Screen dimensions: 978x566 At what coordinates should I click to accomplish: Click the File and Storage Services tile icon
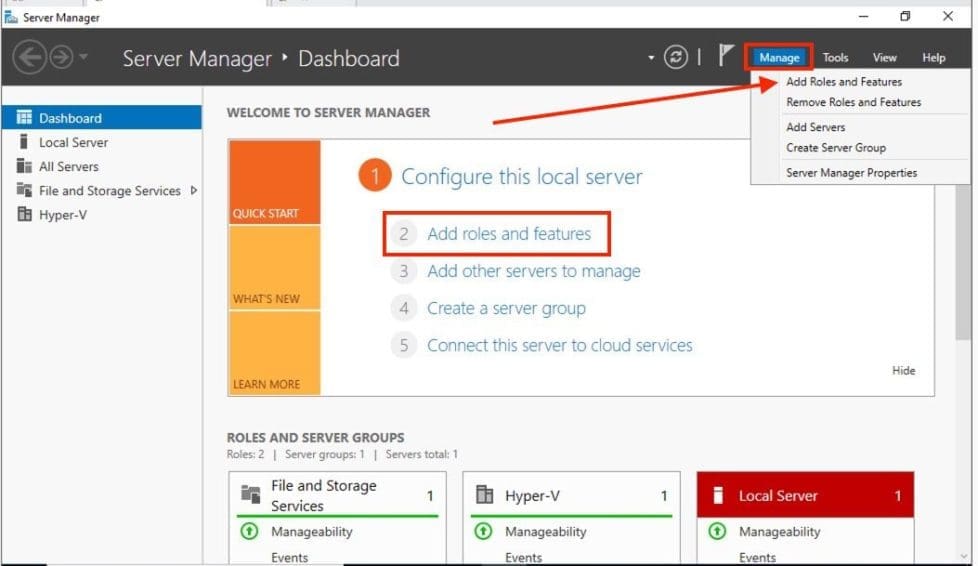coord(251,495)
